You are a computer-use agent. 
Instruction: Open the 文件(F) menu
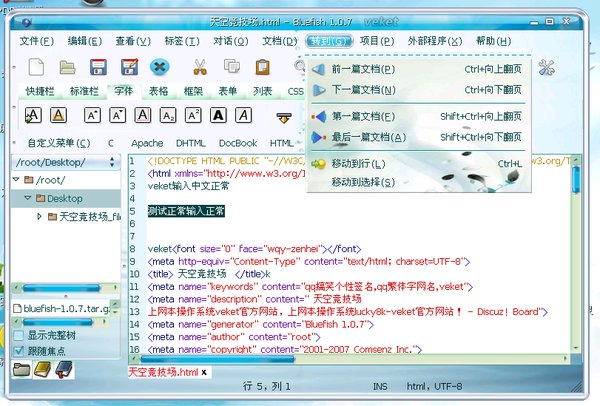(x=37, y=41)
